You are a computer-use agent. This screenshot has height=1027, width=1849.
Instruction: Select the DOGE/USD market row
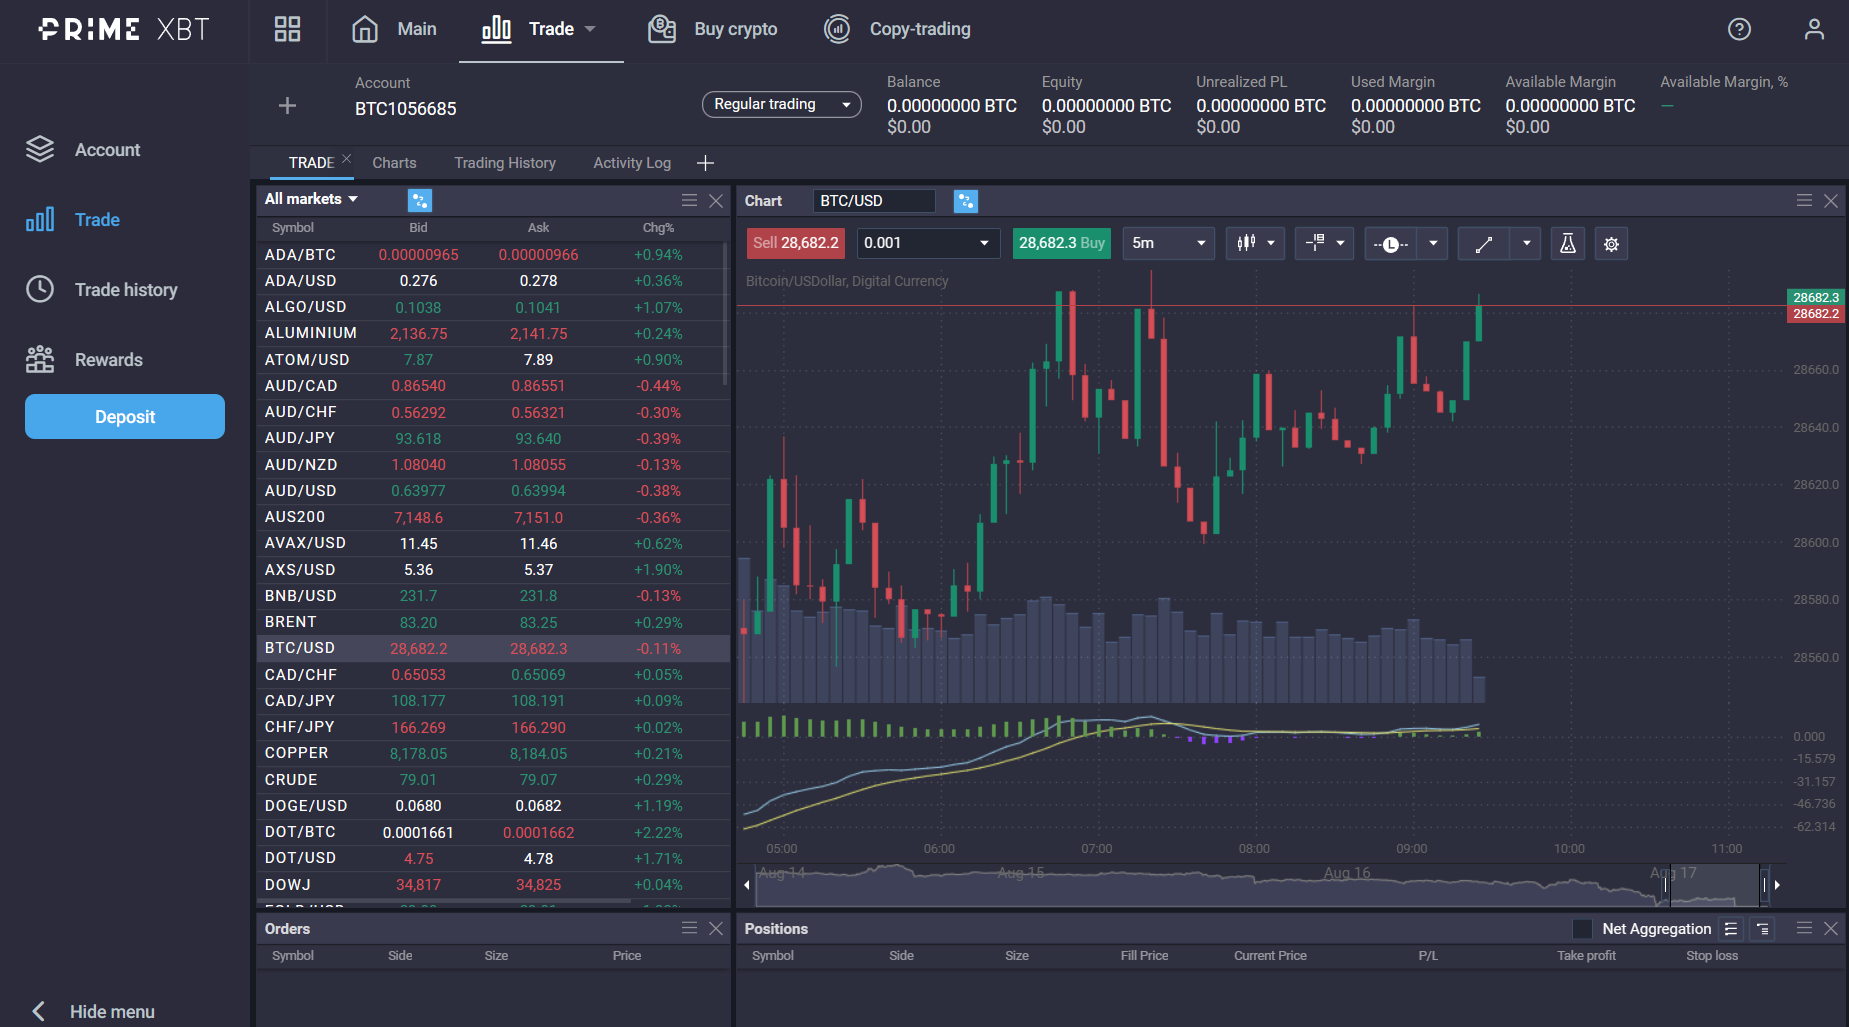pos(493,806)
